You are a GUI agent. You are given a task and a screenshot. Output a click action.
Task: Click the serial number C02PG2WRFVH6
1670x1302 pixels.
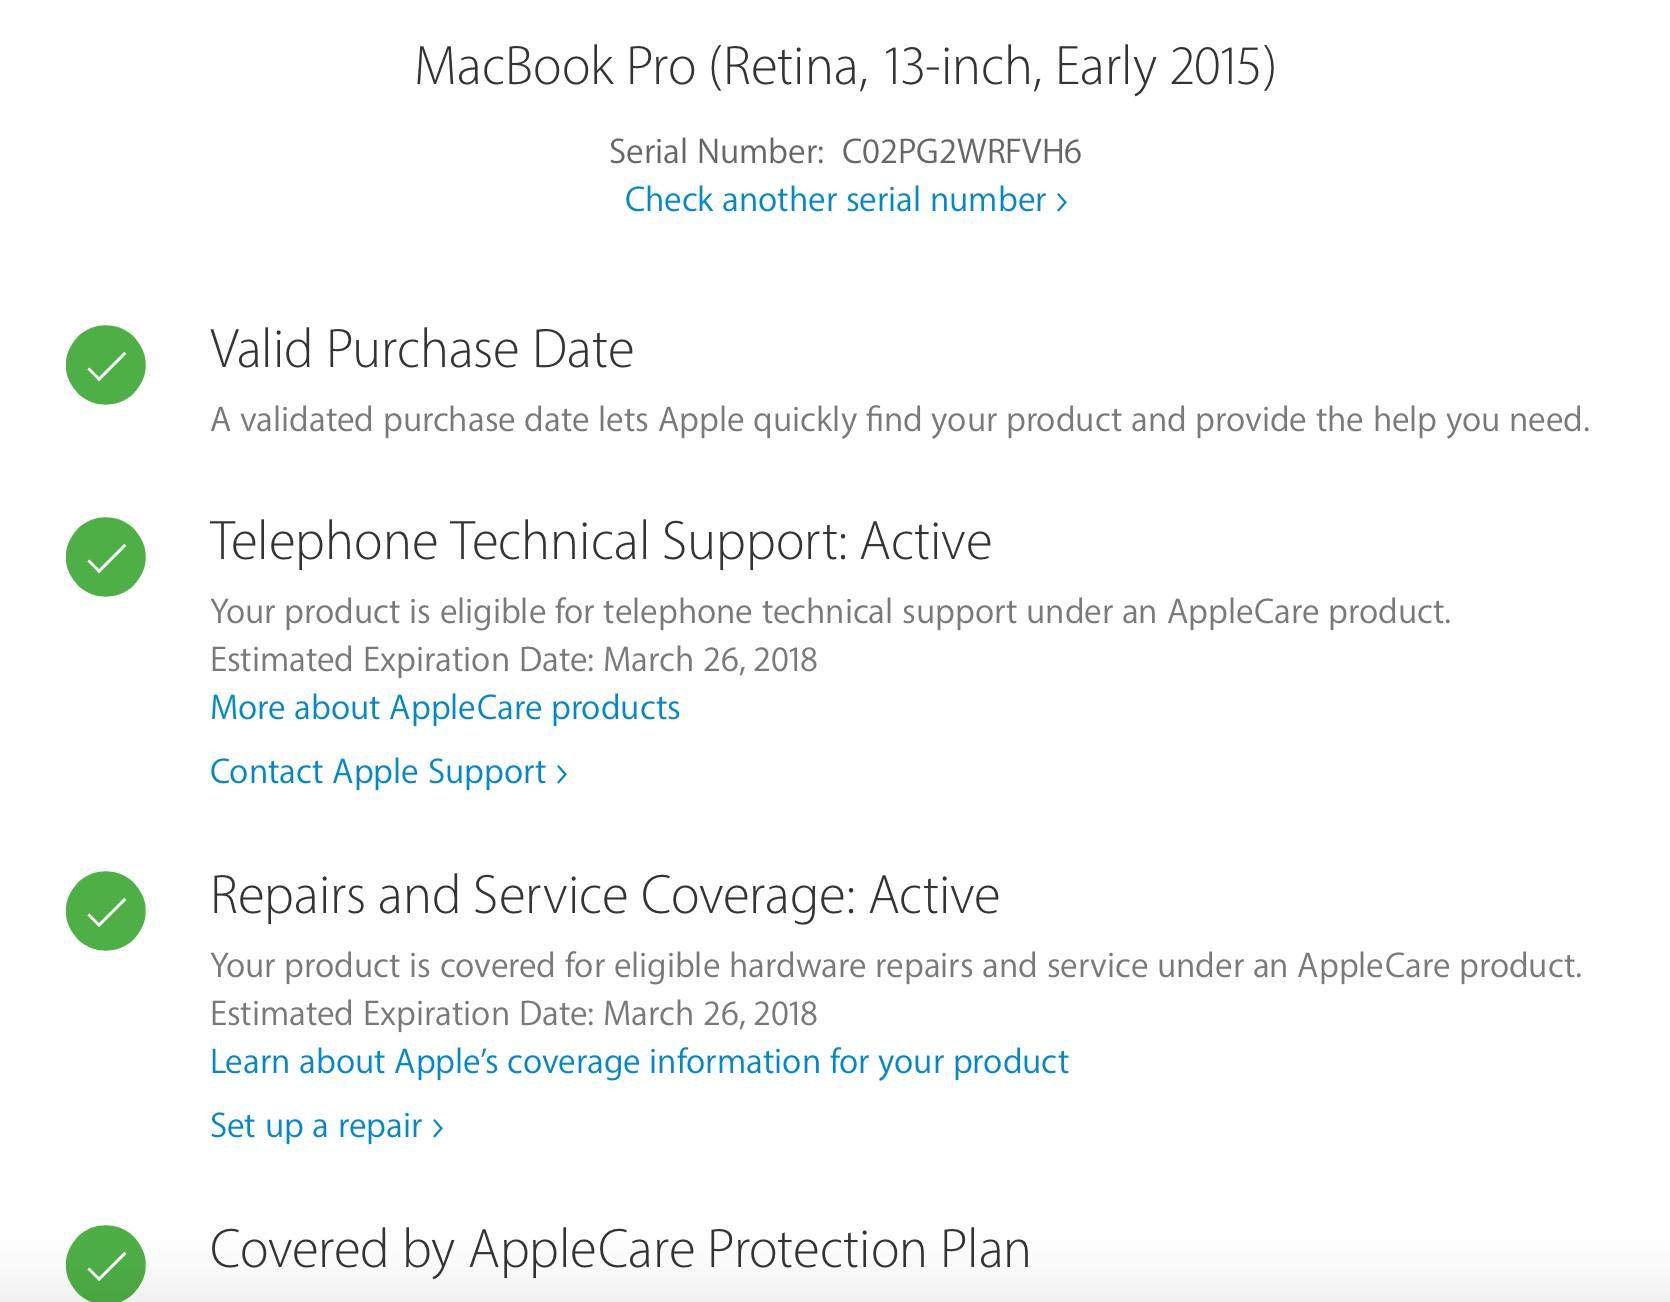(x=961, y=152)
